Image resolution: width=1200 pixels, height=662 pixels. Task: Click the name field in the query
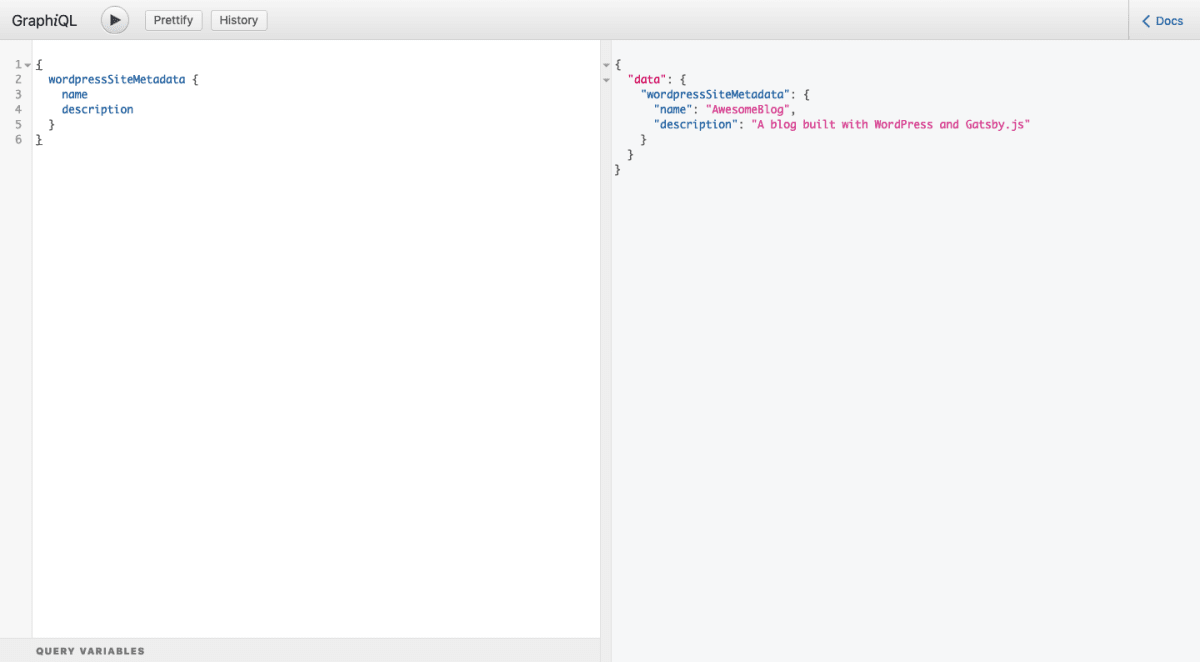point(75,94)
